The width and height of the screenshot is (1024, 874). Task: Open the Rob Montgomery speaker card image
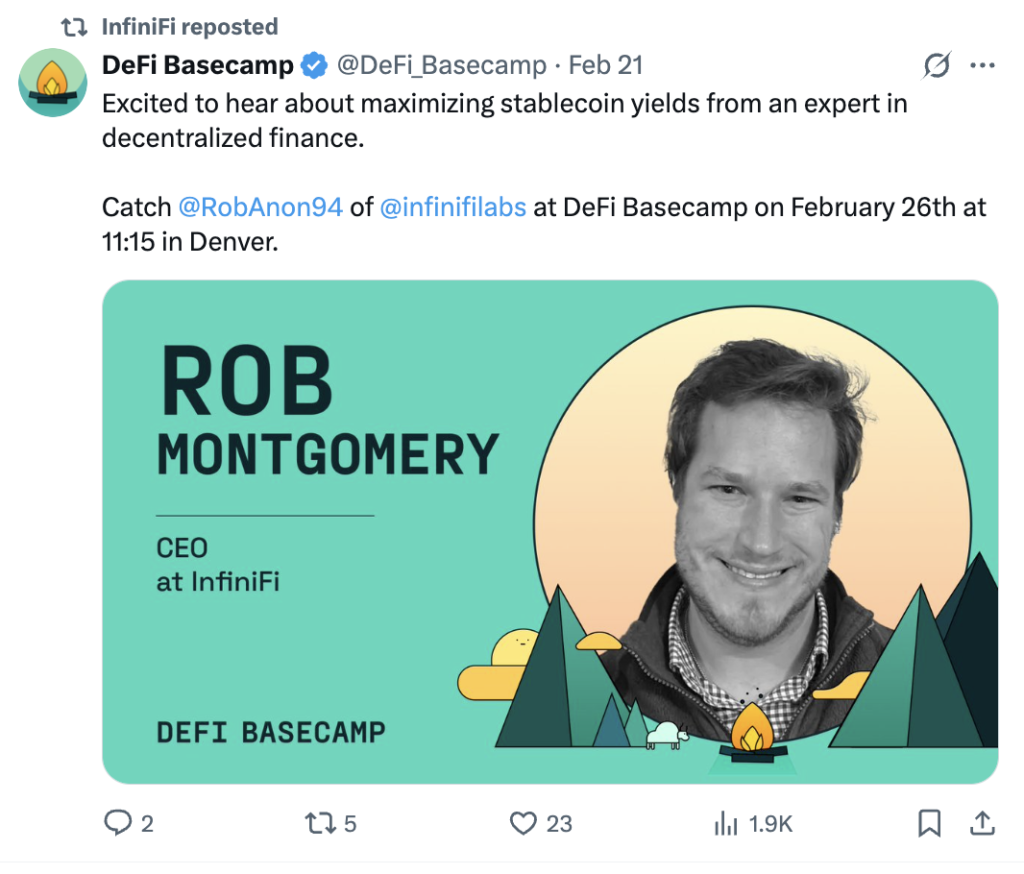click(550, 532)
